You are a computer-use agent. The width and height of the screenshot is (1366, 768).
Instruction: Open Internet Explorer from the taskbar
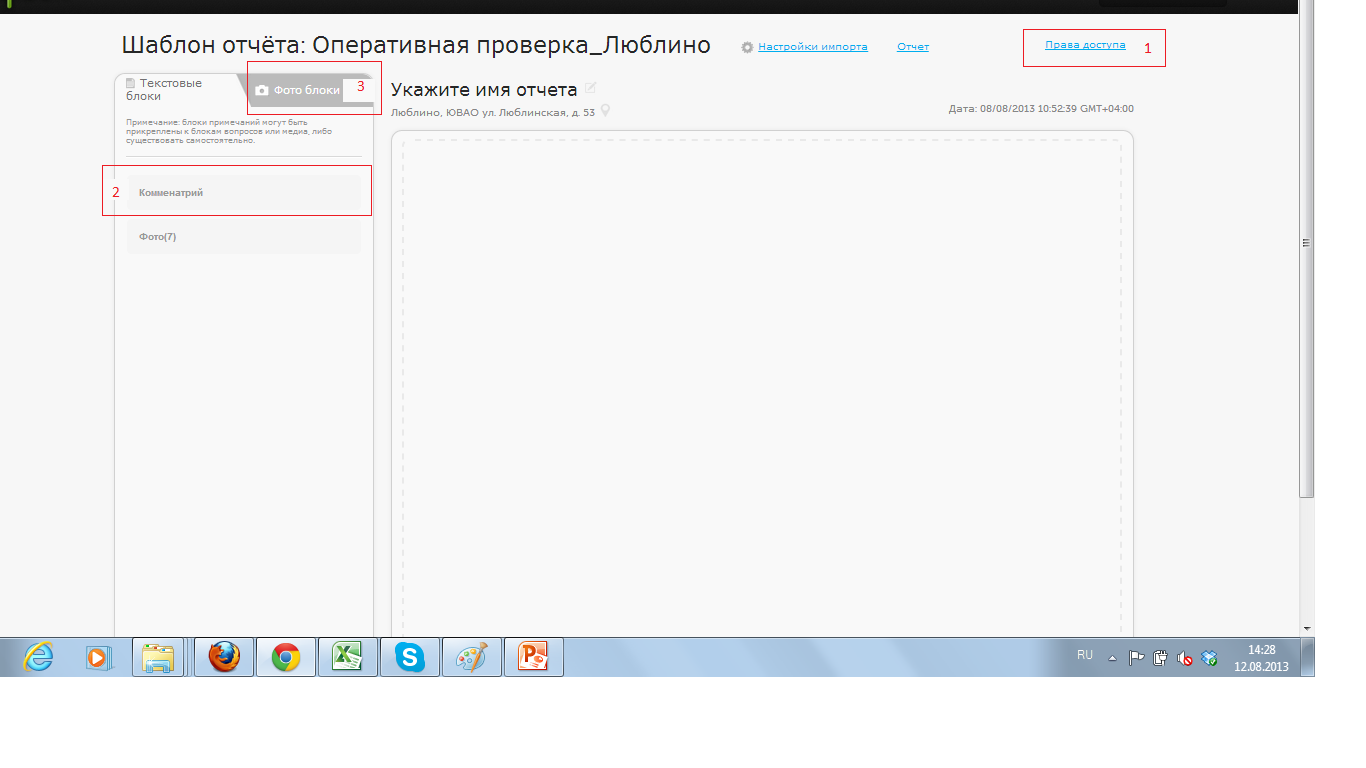[x=38, y=657]
